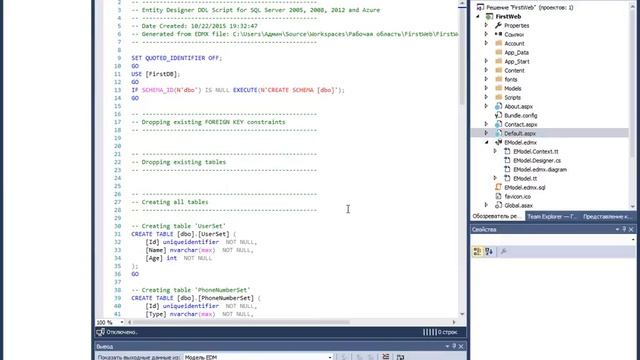Click the toggle word wrap icon in Output panel
640x360 pixels.
click(400, 357)
